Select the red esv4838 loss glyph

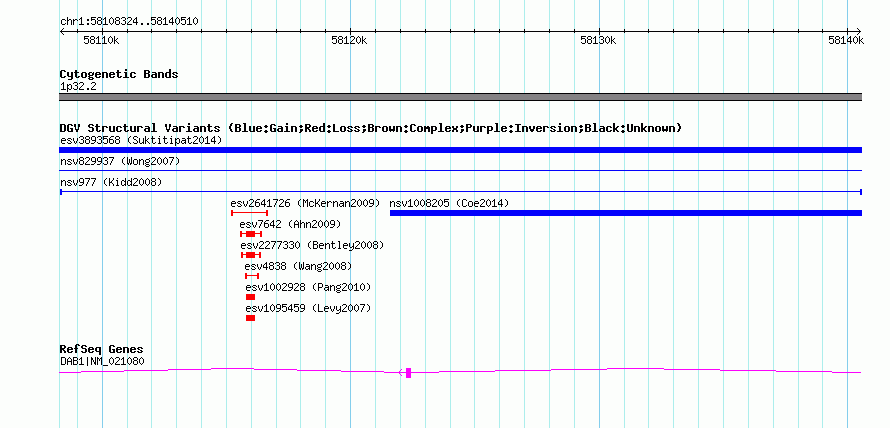point(252,276)
